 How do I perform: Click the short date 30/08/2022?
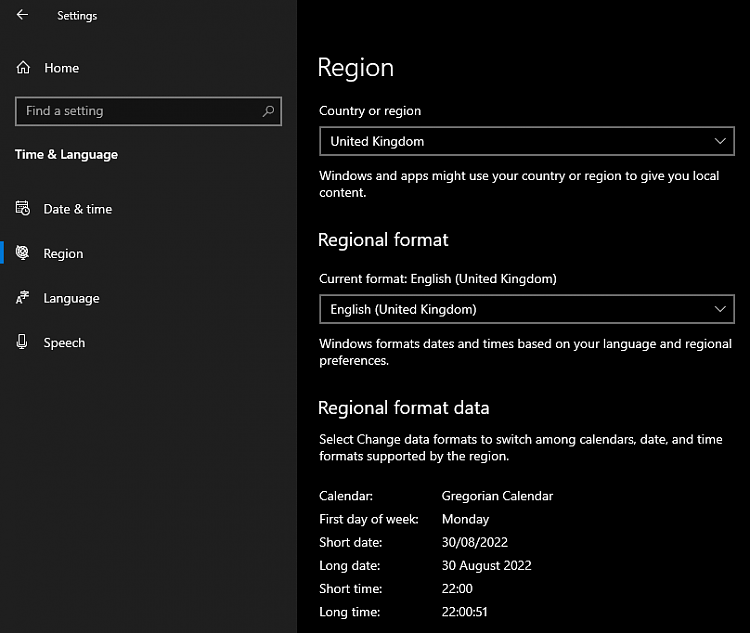coord(474,542)
